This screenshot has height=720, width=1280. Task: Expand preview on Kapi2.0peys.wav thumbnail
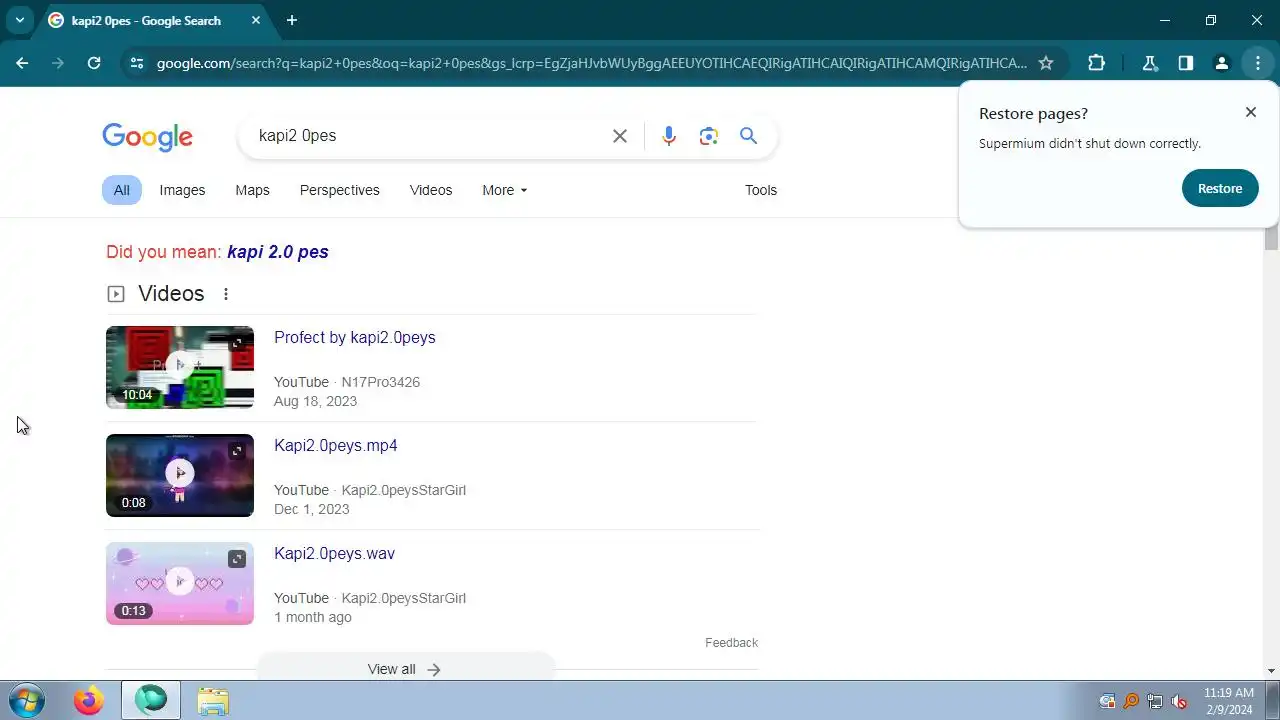pos(237,559)
